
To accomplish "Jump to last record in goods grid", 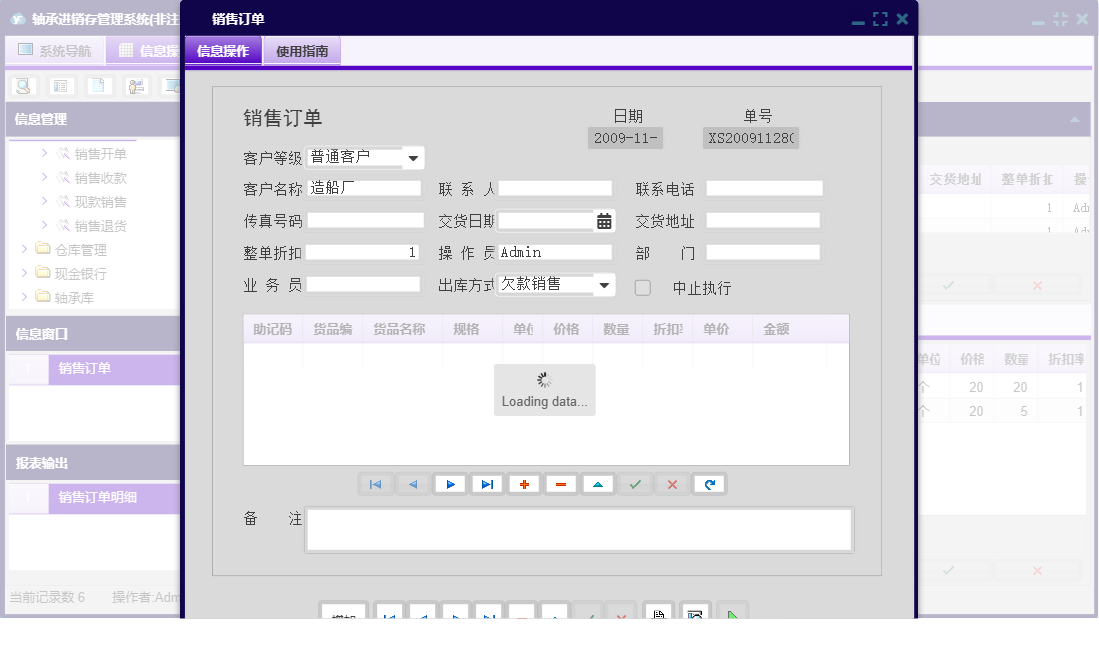I will (487, 484).
